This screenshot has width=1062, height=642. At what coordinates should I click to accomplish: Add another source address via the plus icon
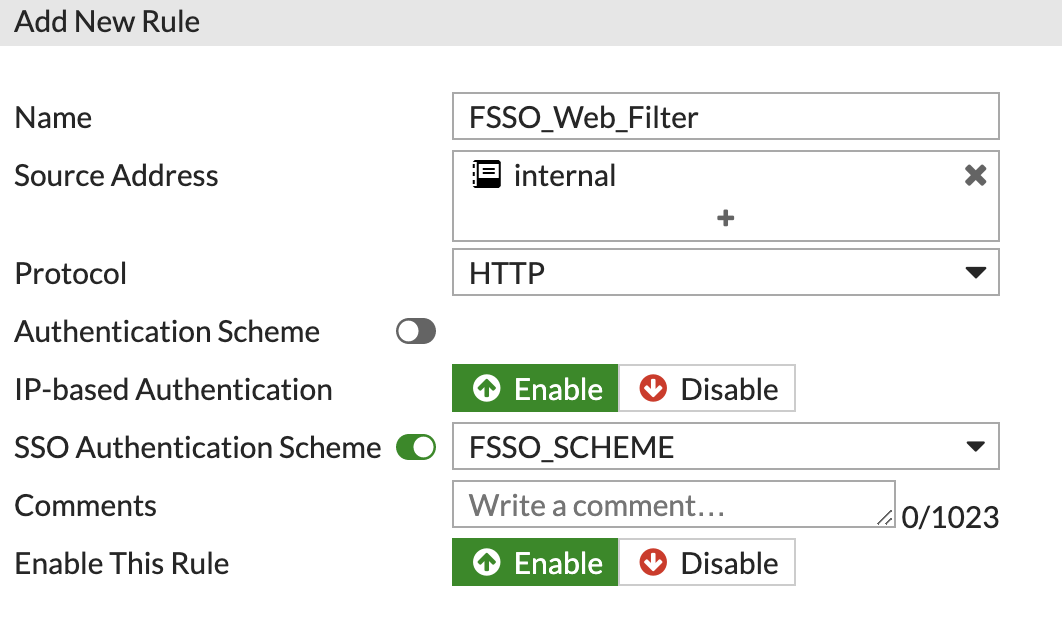pyautogui.click(x=726, y=217)
